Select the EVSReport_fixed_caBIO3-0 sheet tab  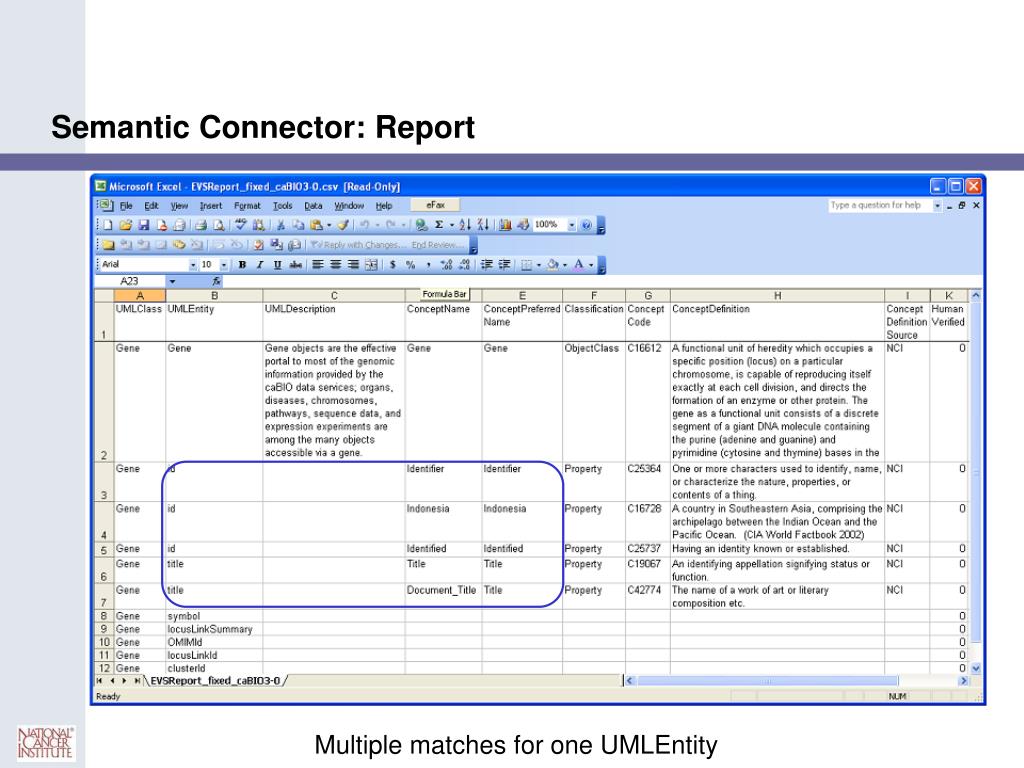point(216,680)
